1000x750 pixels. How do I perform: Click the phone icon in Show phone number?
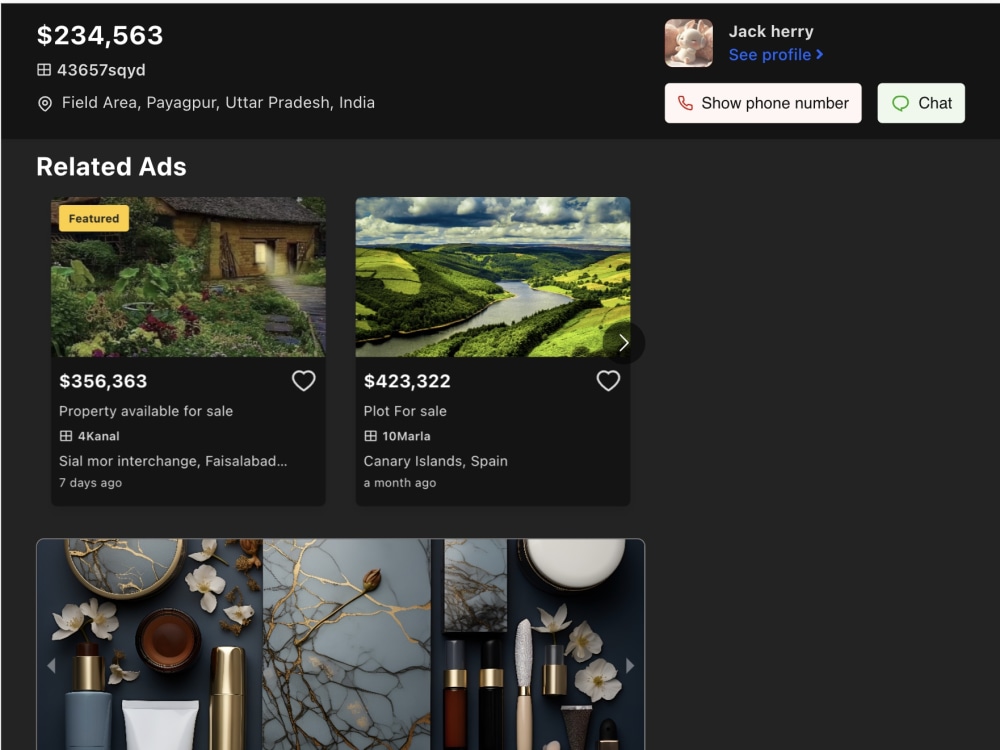coord(685,103)
